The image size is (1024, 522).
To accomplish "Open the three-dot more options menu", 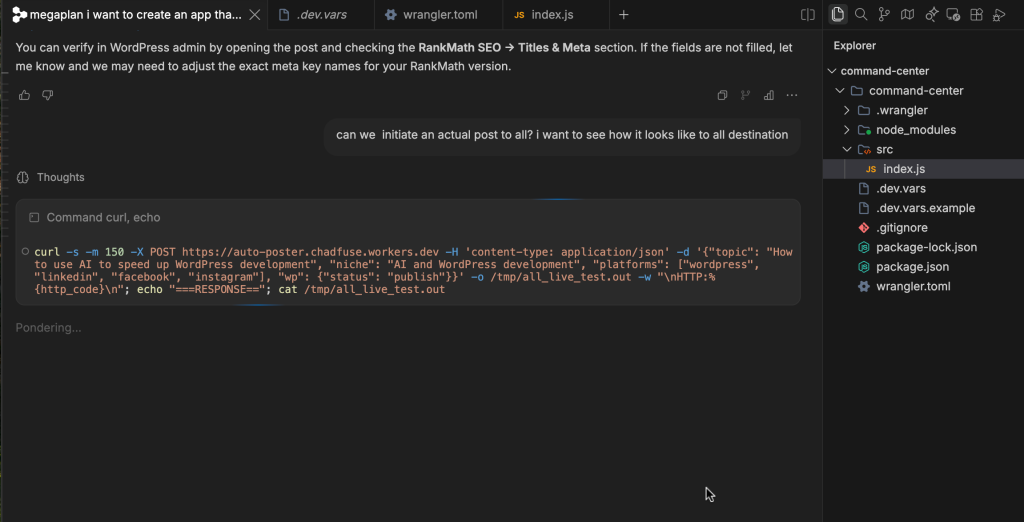I will click(x=792, y=95).
